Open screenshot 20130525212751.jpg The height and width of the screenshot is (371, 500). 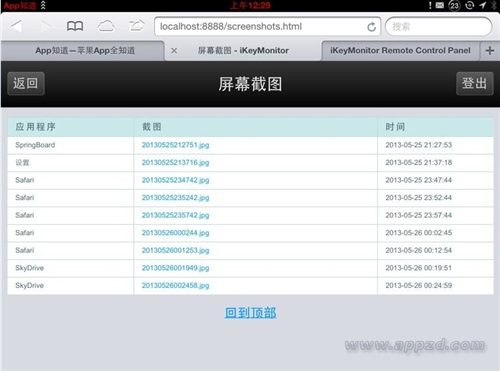click(175, 145)
